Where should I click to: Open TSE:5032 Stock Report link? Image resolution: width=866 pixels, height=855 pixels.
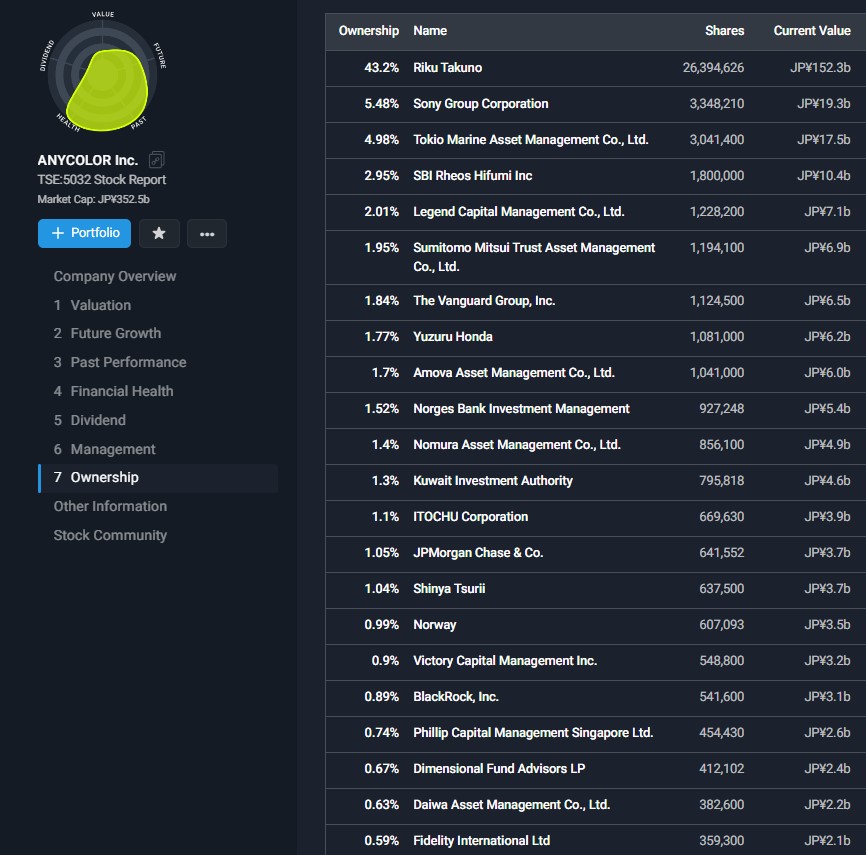(102, 180)
